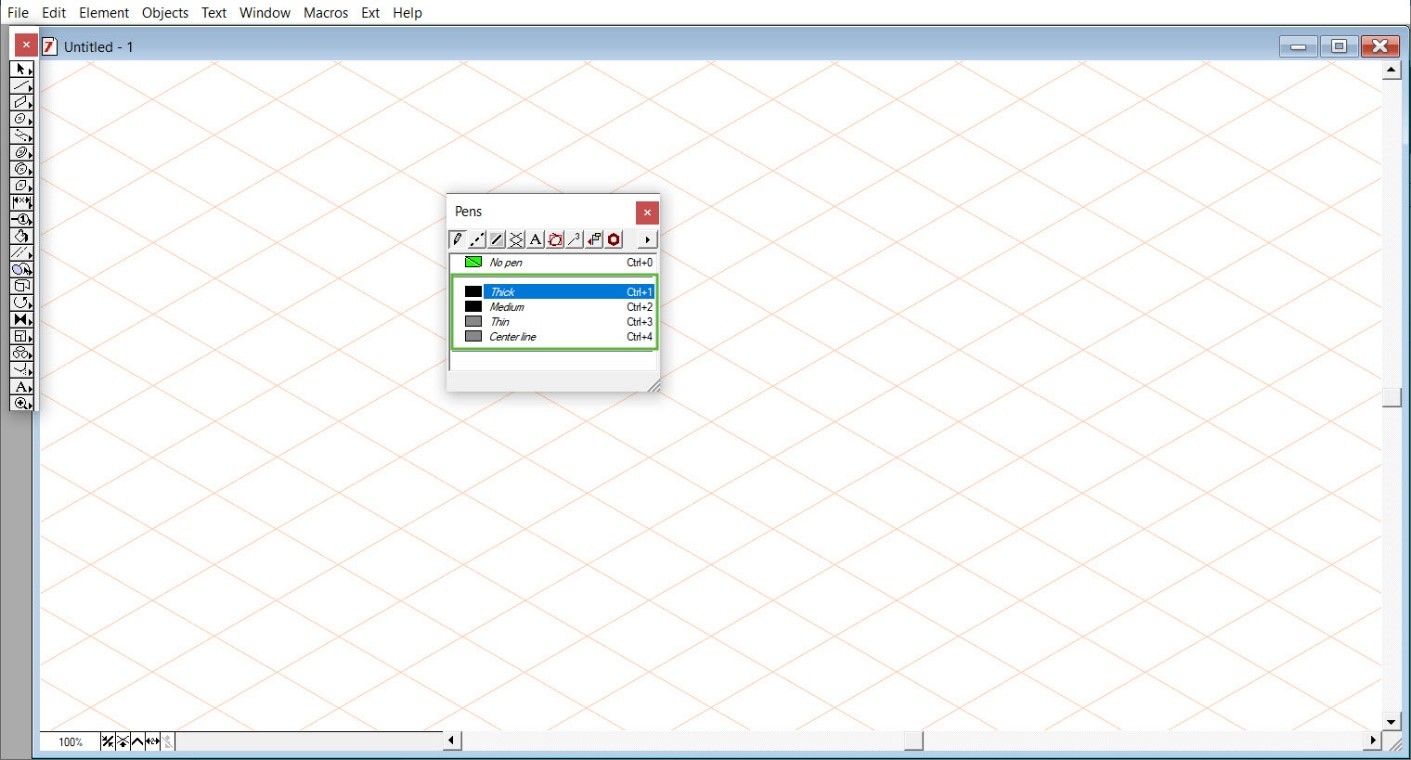Select the "Center line" pen name

(x=513, y=337)
